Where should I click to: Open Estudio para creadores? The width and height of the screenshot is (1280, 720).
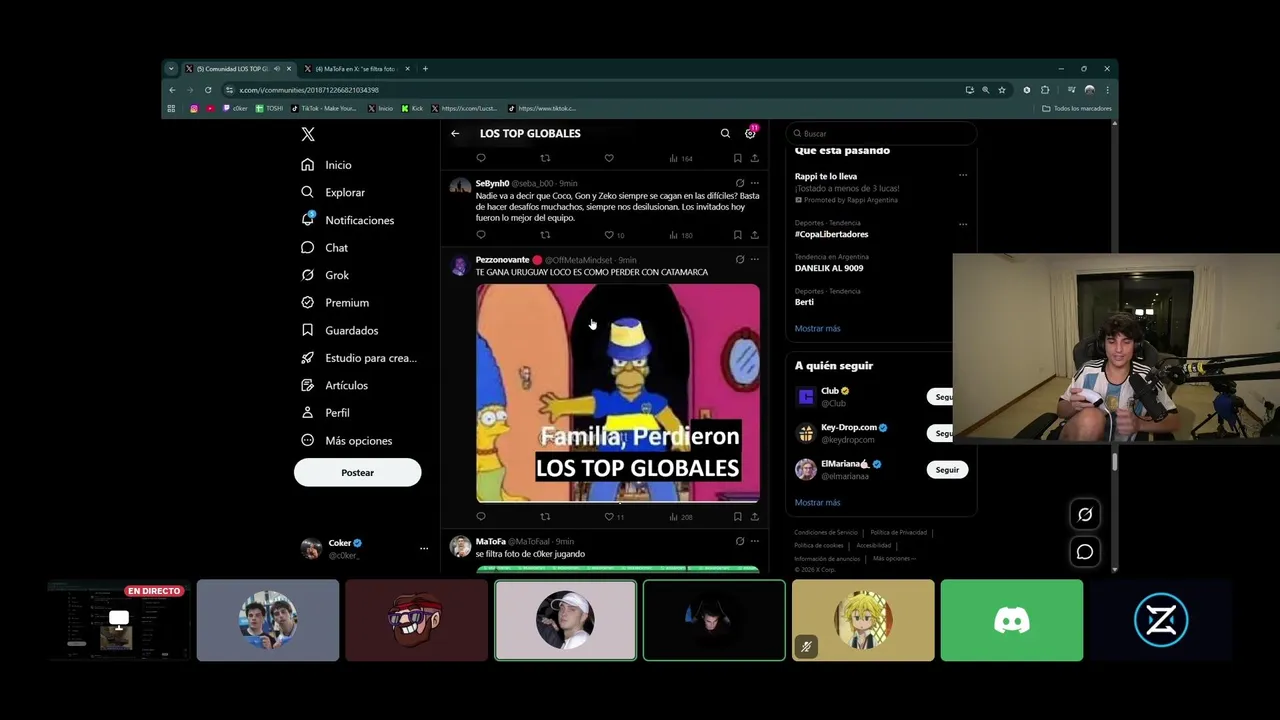click(359, 358)
